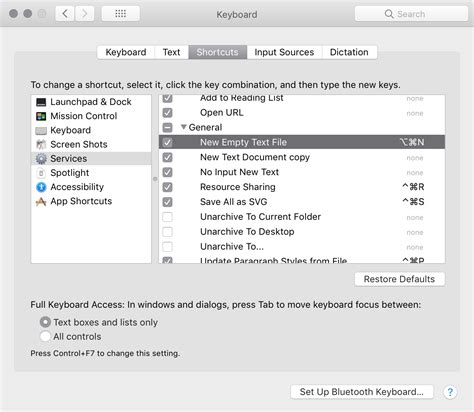Switch to the Input Sources tab
Image resolution: width=474 pixels, height=412 pixels.
284,52
